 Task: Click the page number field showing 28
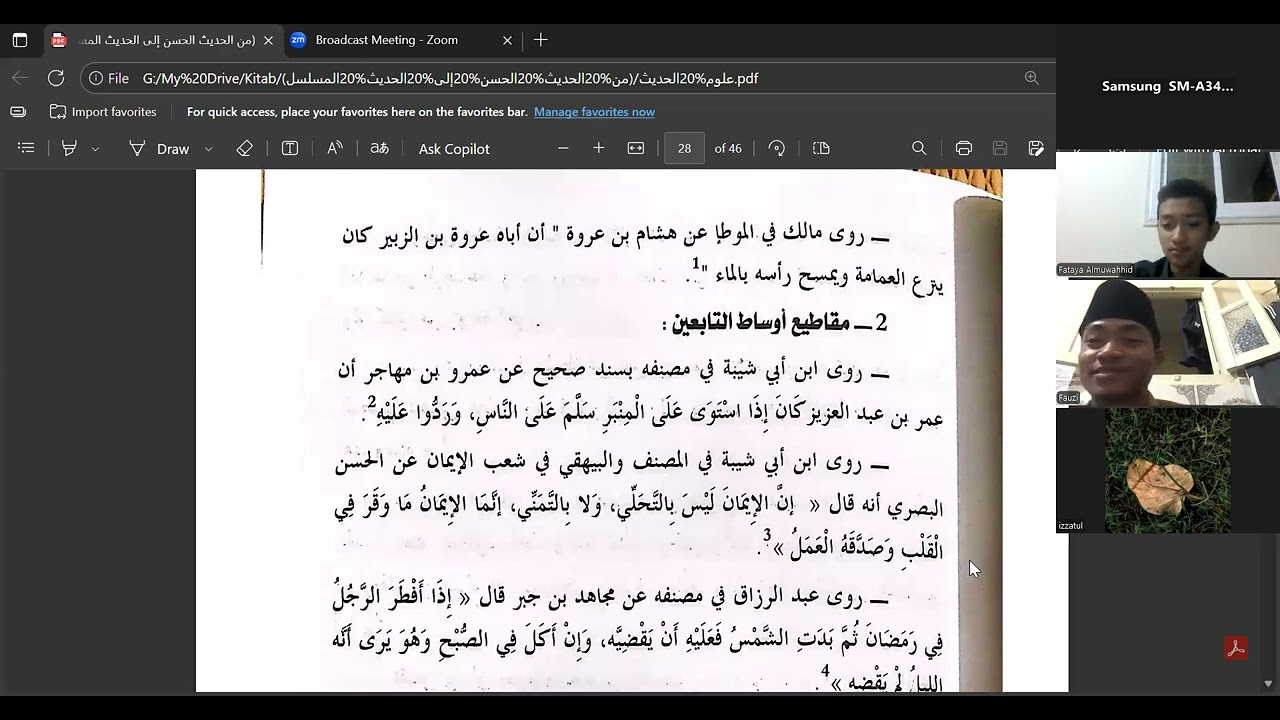(684, 148)
